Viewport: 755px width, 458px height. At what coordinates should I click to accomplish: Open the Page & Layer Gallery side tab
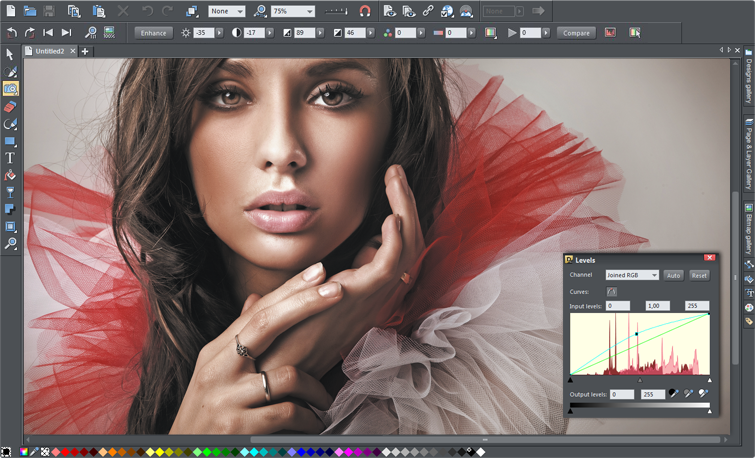[749, 154]
